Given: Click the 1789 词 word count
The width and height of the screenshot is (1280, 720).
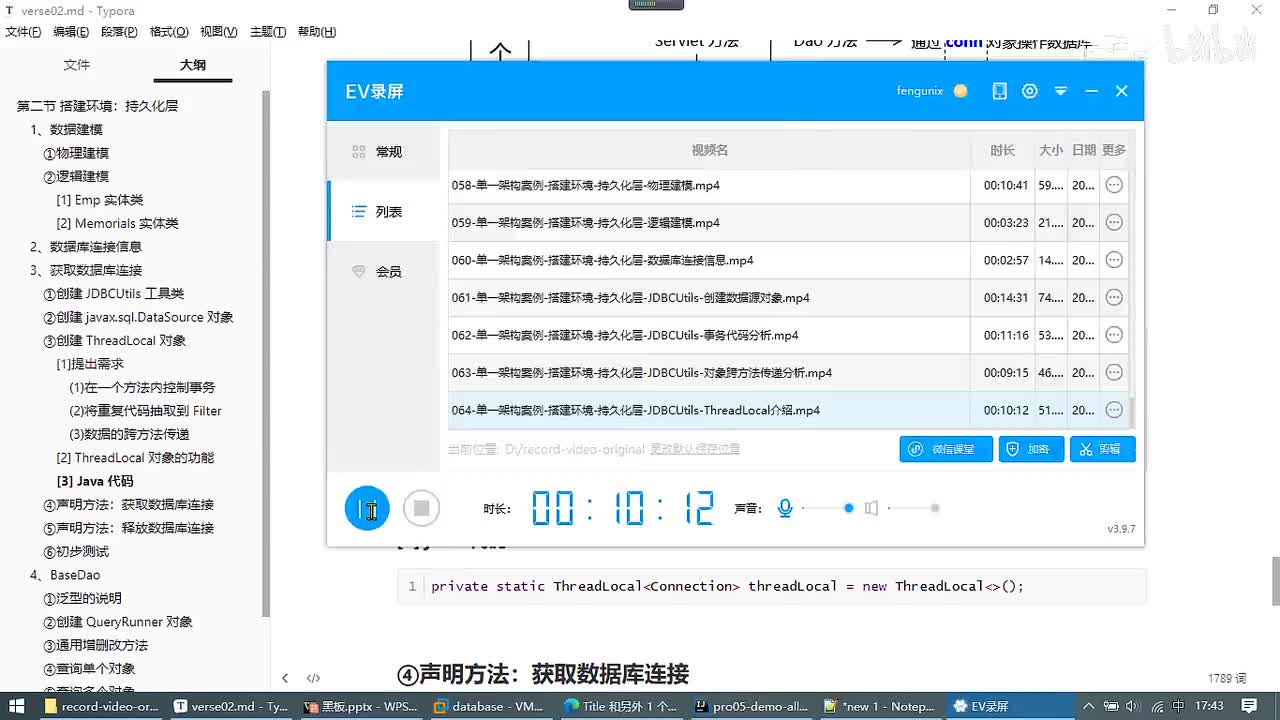Looking at the screenshot, I should point(1226,678).
